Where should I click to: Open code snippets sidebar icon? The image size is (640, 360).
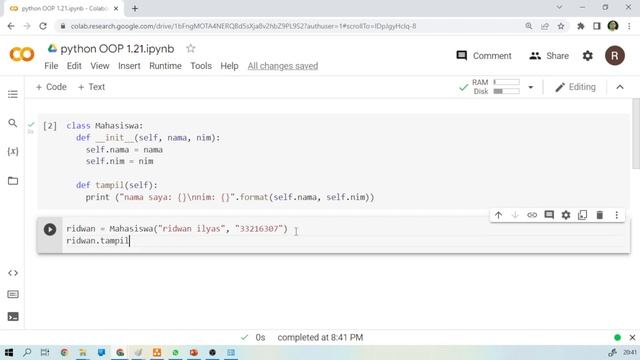pyautogui.click(x=13, y=273)
